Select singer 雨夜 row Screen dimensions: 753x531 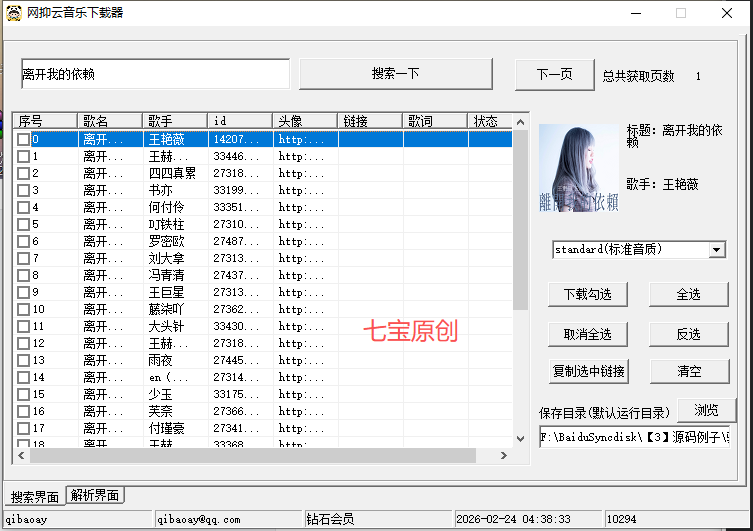pos(160,361)
